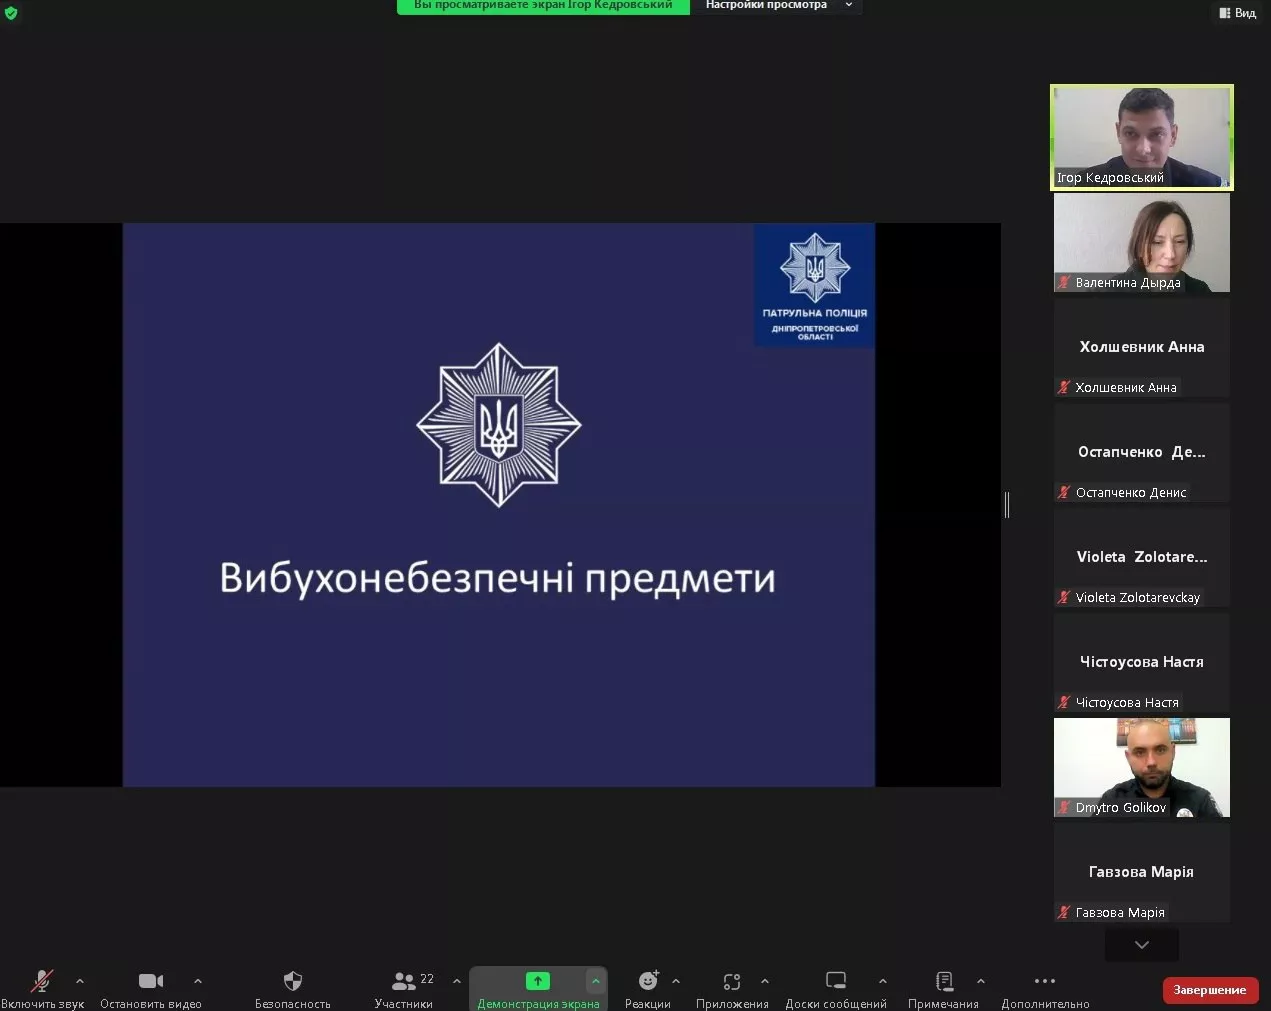Click the divider handle beside shared screen
The width and height of the screenshot is (1271, 1011).
1007,505
